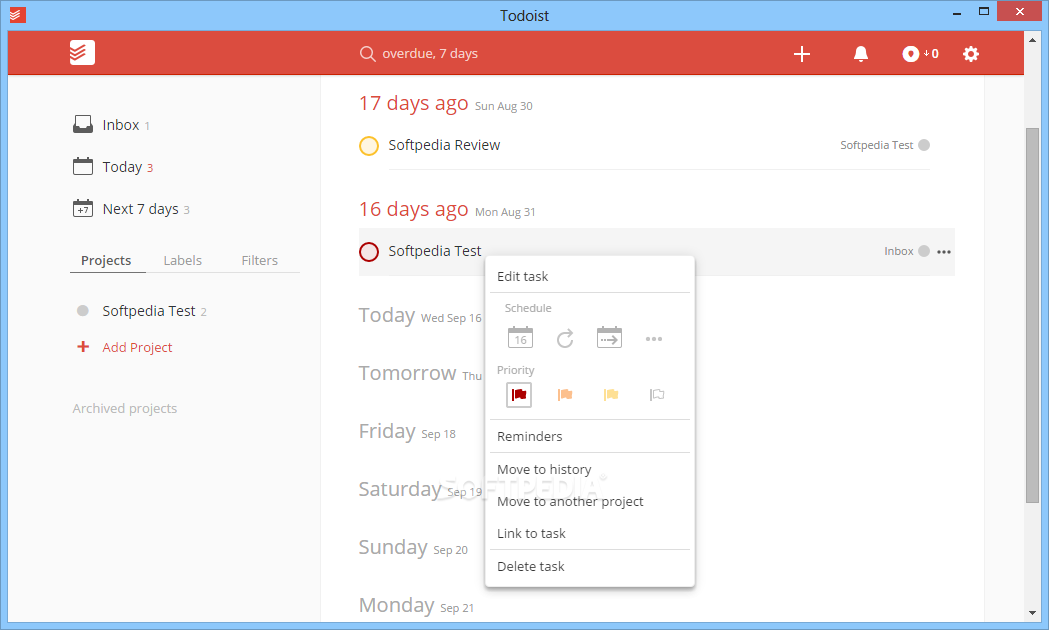Image resolution: width=1049 pixels, height=630 pixels.
Task: Click the 16 days ago heading
Action: coord(413,209)
